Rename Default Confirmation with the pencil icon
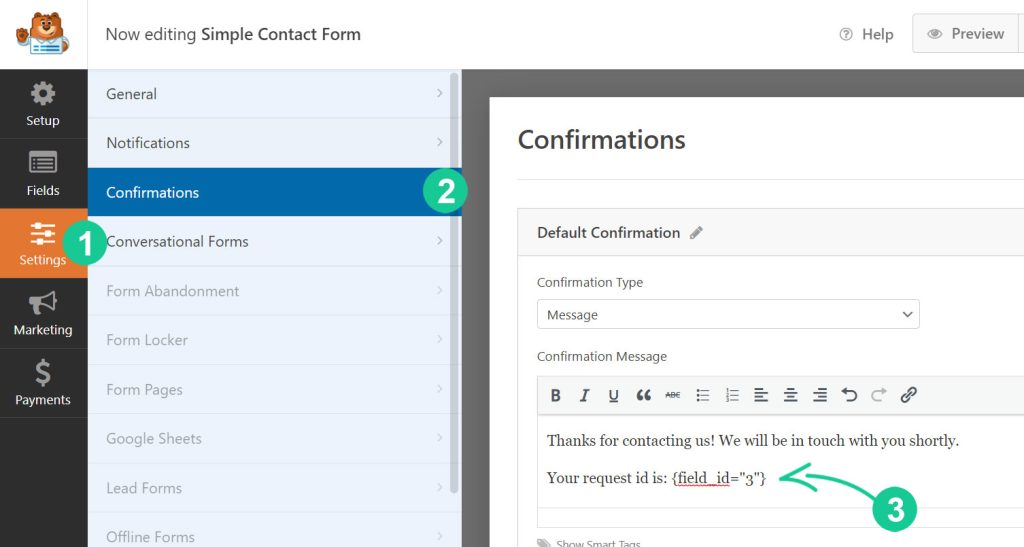 (697, 233)
